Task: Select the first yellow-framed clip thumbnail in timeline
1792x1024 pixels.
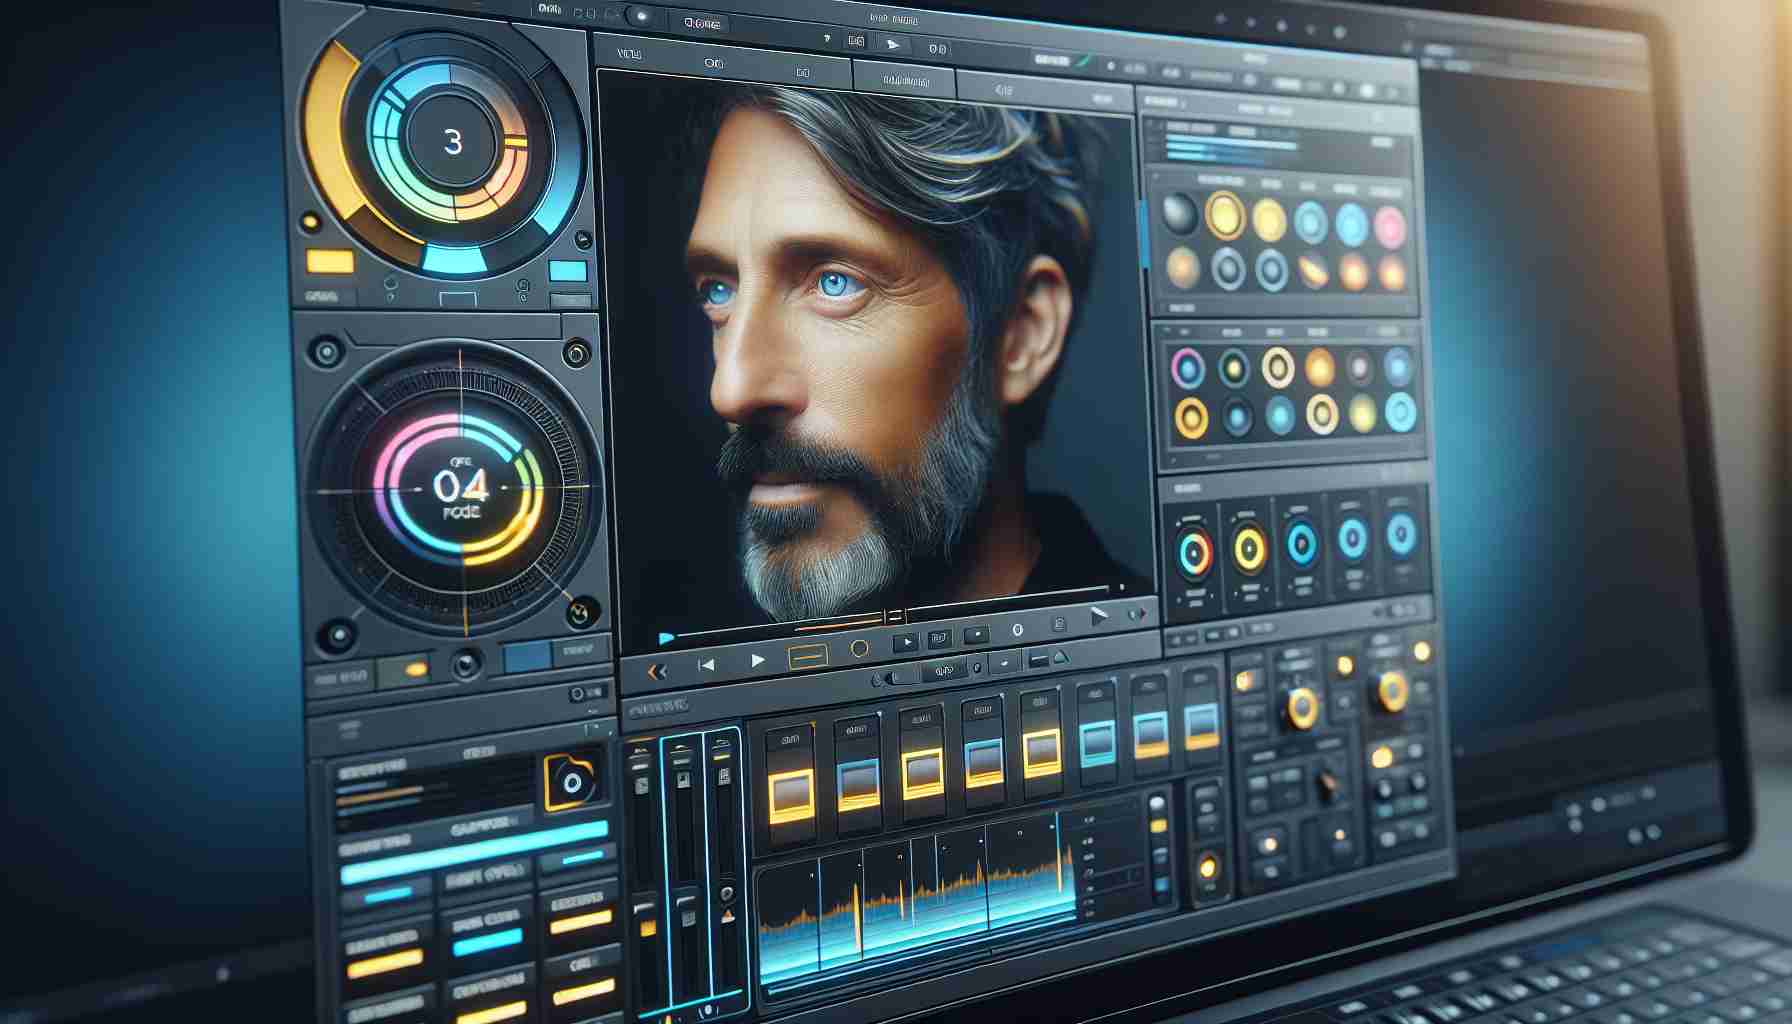Action: pos(790,795)
